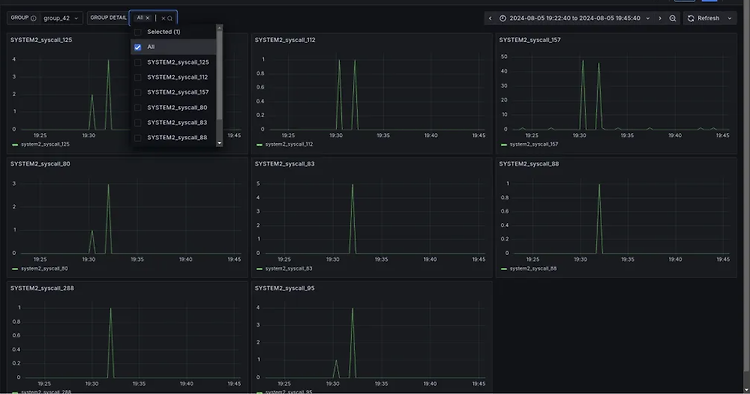The width and height of the screenshot is (750, 394).
Task: Click the clock icon in time picker
Action: pos(503,18)
